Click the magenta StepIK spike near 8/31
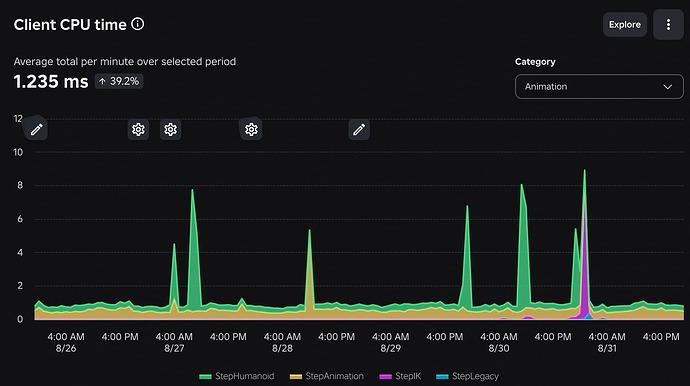 (585, 273)
